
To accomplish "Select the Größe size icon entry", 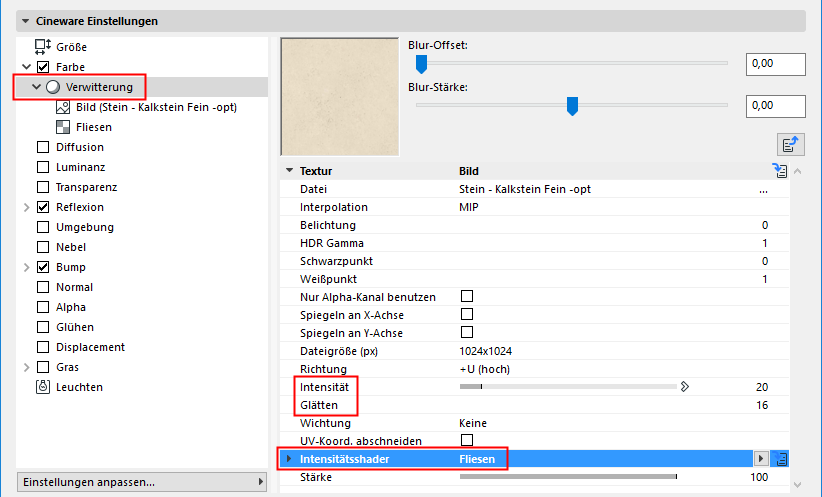I will tap(43, 47).
